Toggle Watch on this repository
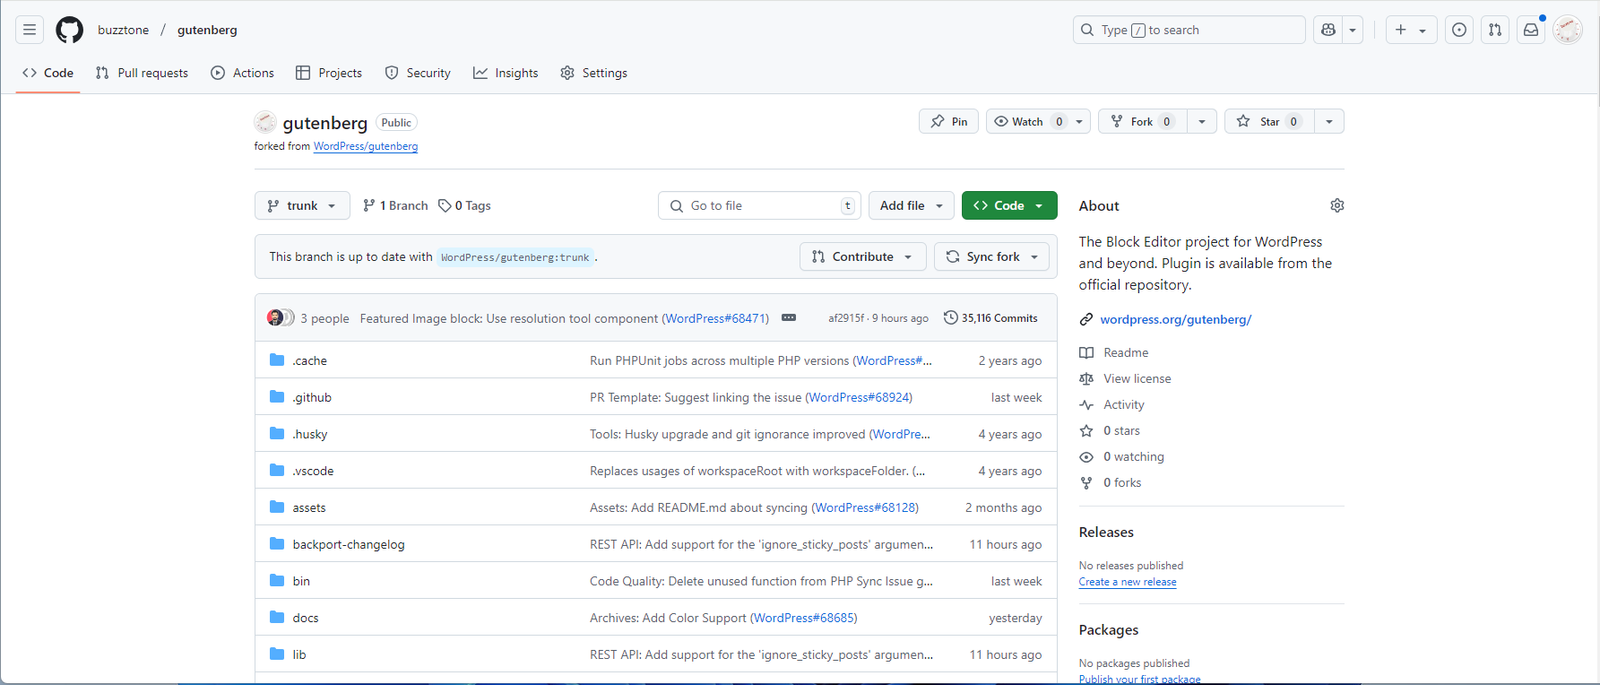 [1028, 122]
